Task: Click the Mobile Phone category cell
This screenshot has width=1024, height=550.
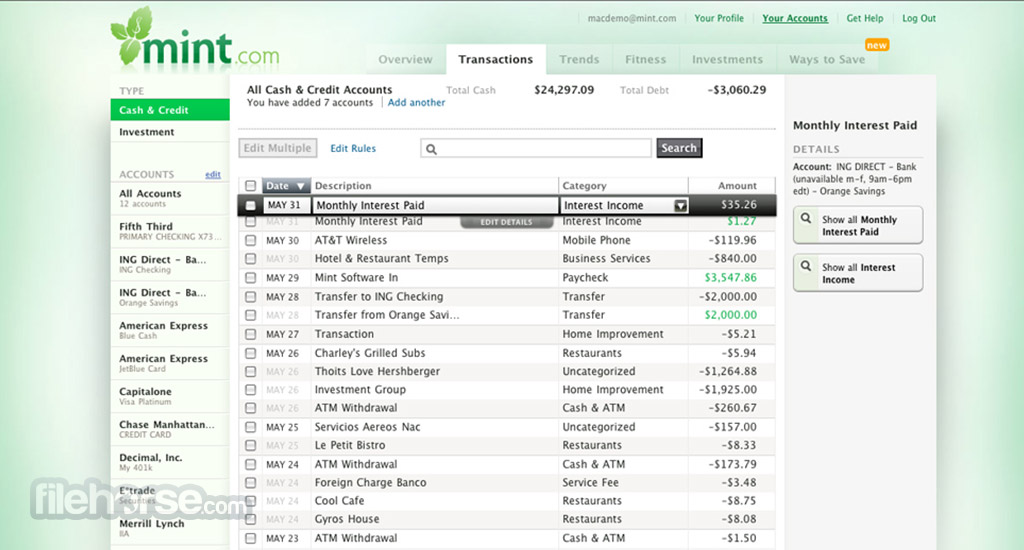Action: 596,240
